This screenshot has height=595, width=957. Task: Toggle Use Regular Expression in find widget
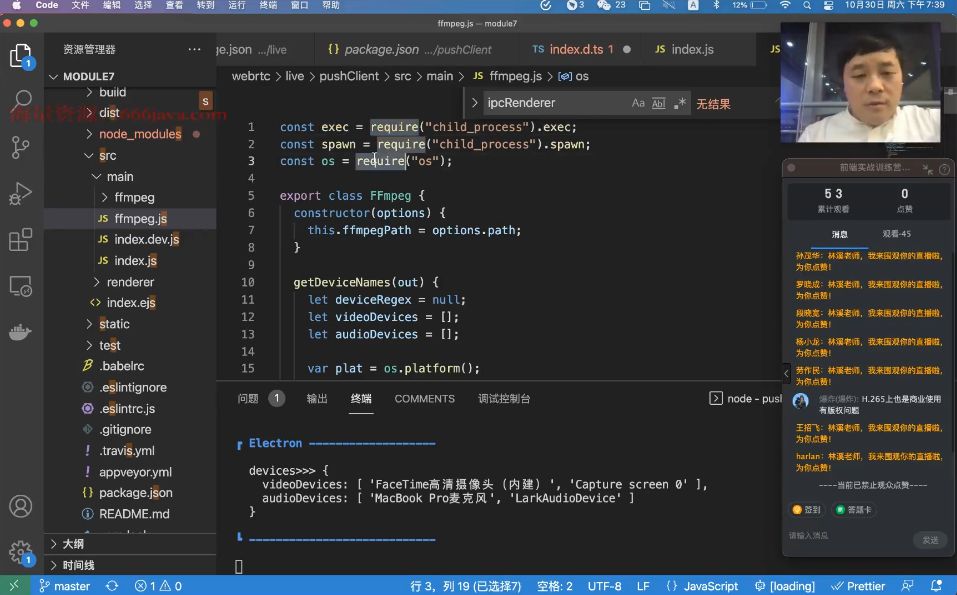point(679,103)
